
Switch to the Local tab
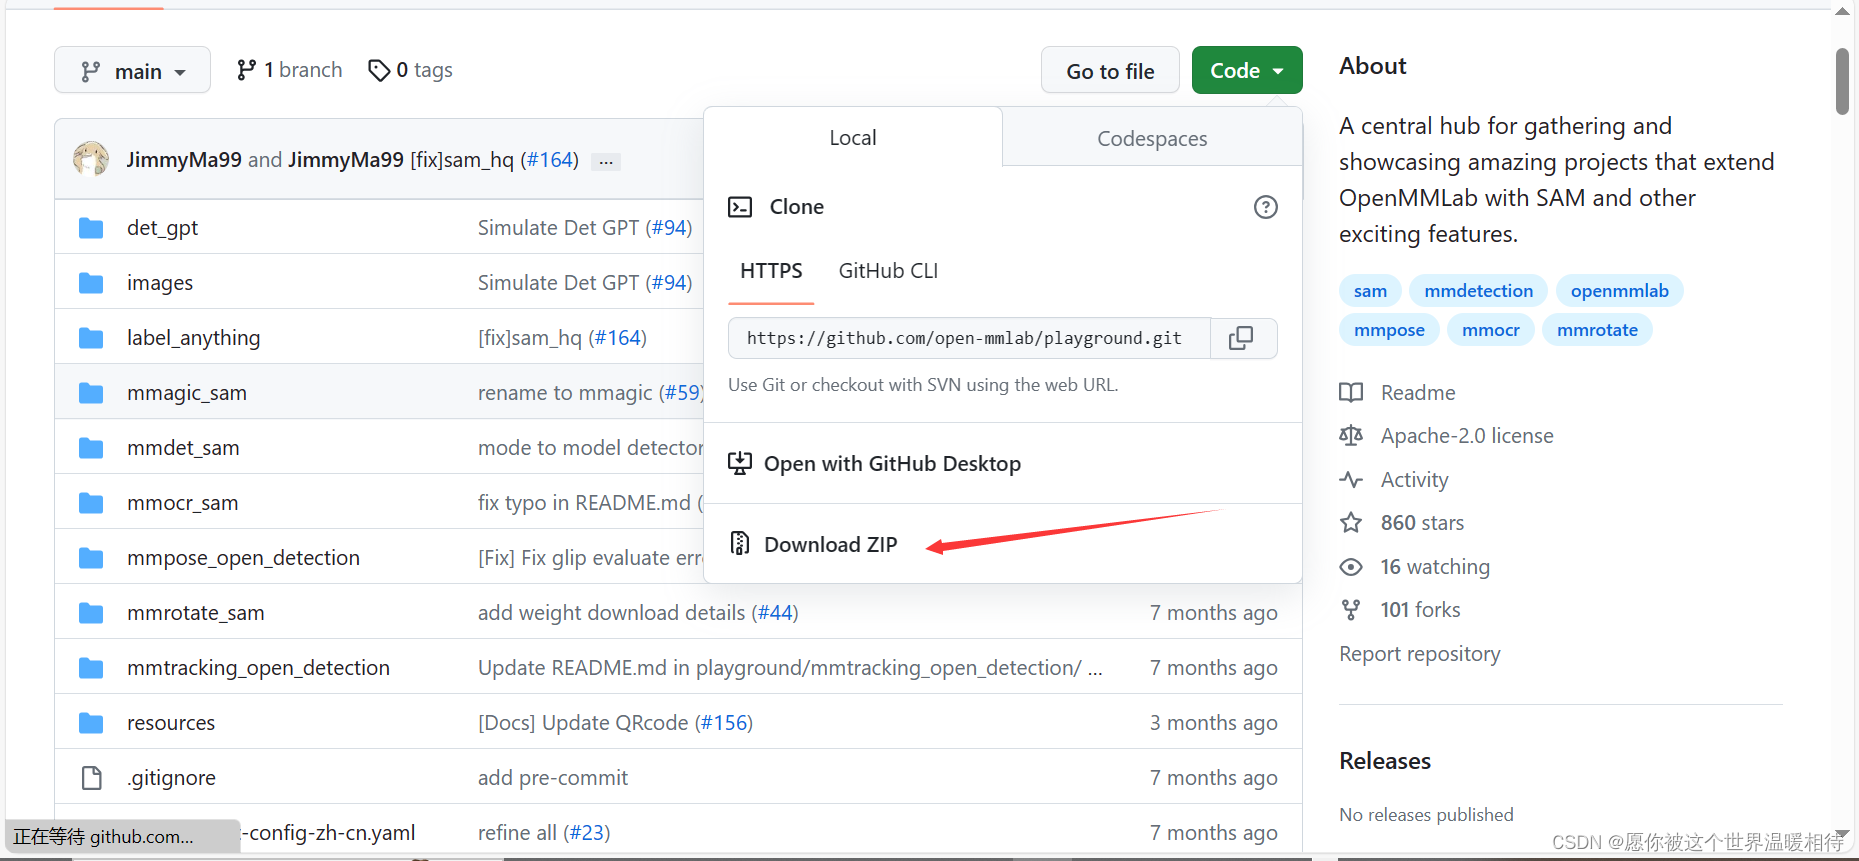pos(853,138)
